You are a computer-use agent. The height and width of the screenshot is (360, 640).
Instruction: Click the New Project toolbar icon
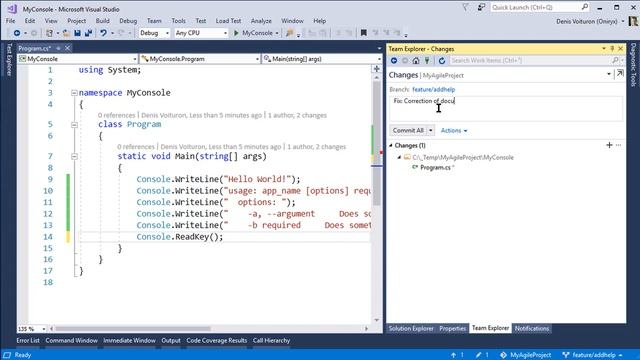(49, 33)
